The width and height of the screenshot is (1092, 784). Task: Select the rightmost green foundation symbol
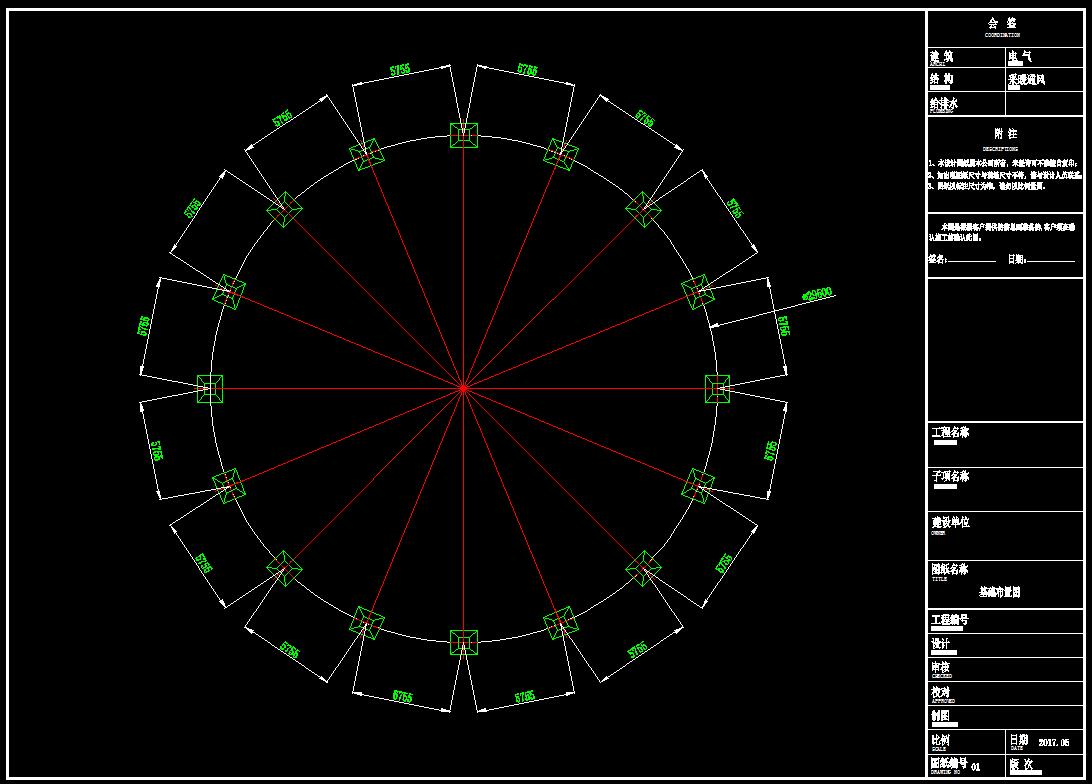pos(717,389)
